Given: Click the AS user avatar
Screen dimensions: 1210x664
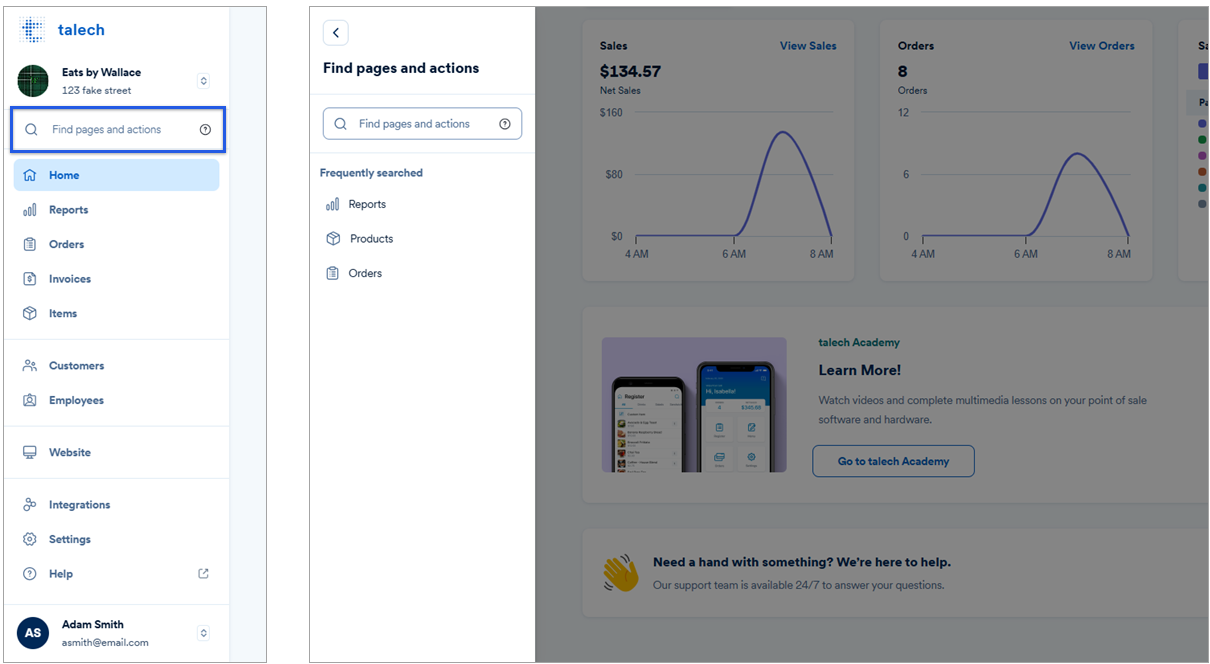Looking at the screenshot, I should click(x=33, y=633).
